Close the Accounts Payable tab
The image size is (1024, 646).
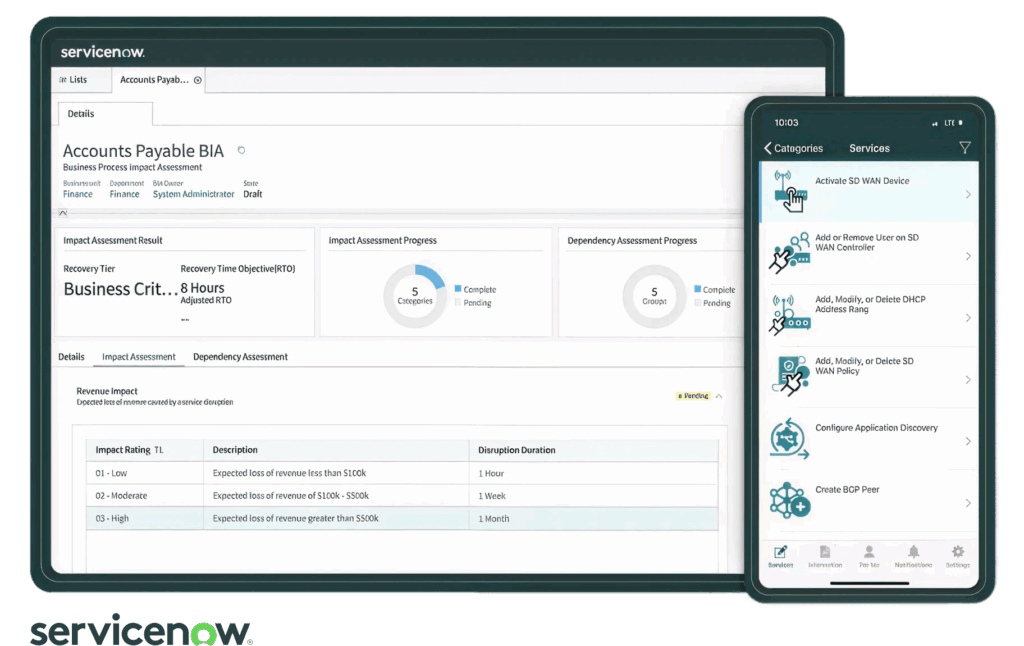pyautogui.click(x=197, y=80)
